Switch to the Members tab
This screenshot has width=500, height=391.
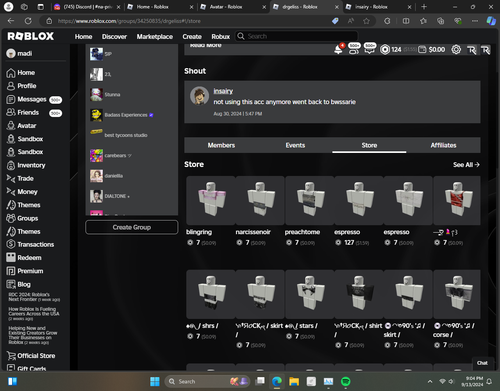point(221,145)
